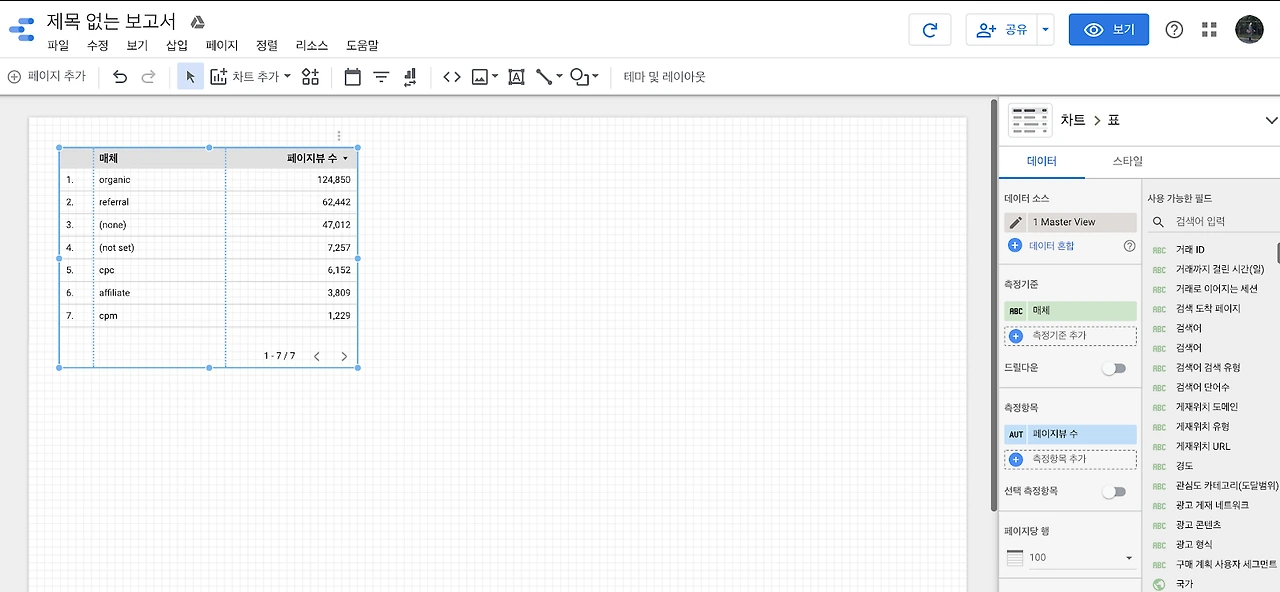Click the Looker Studio logo icon
Viewport: 1280px width, 592px height.
click(22, 29)
